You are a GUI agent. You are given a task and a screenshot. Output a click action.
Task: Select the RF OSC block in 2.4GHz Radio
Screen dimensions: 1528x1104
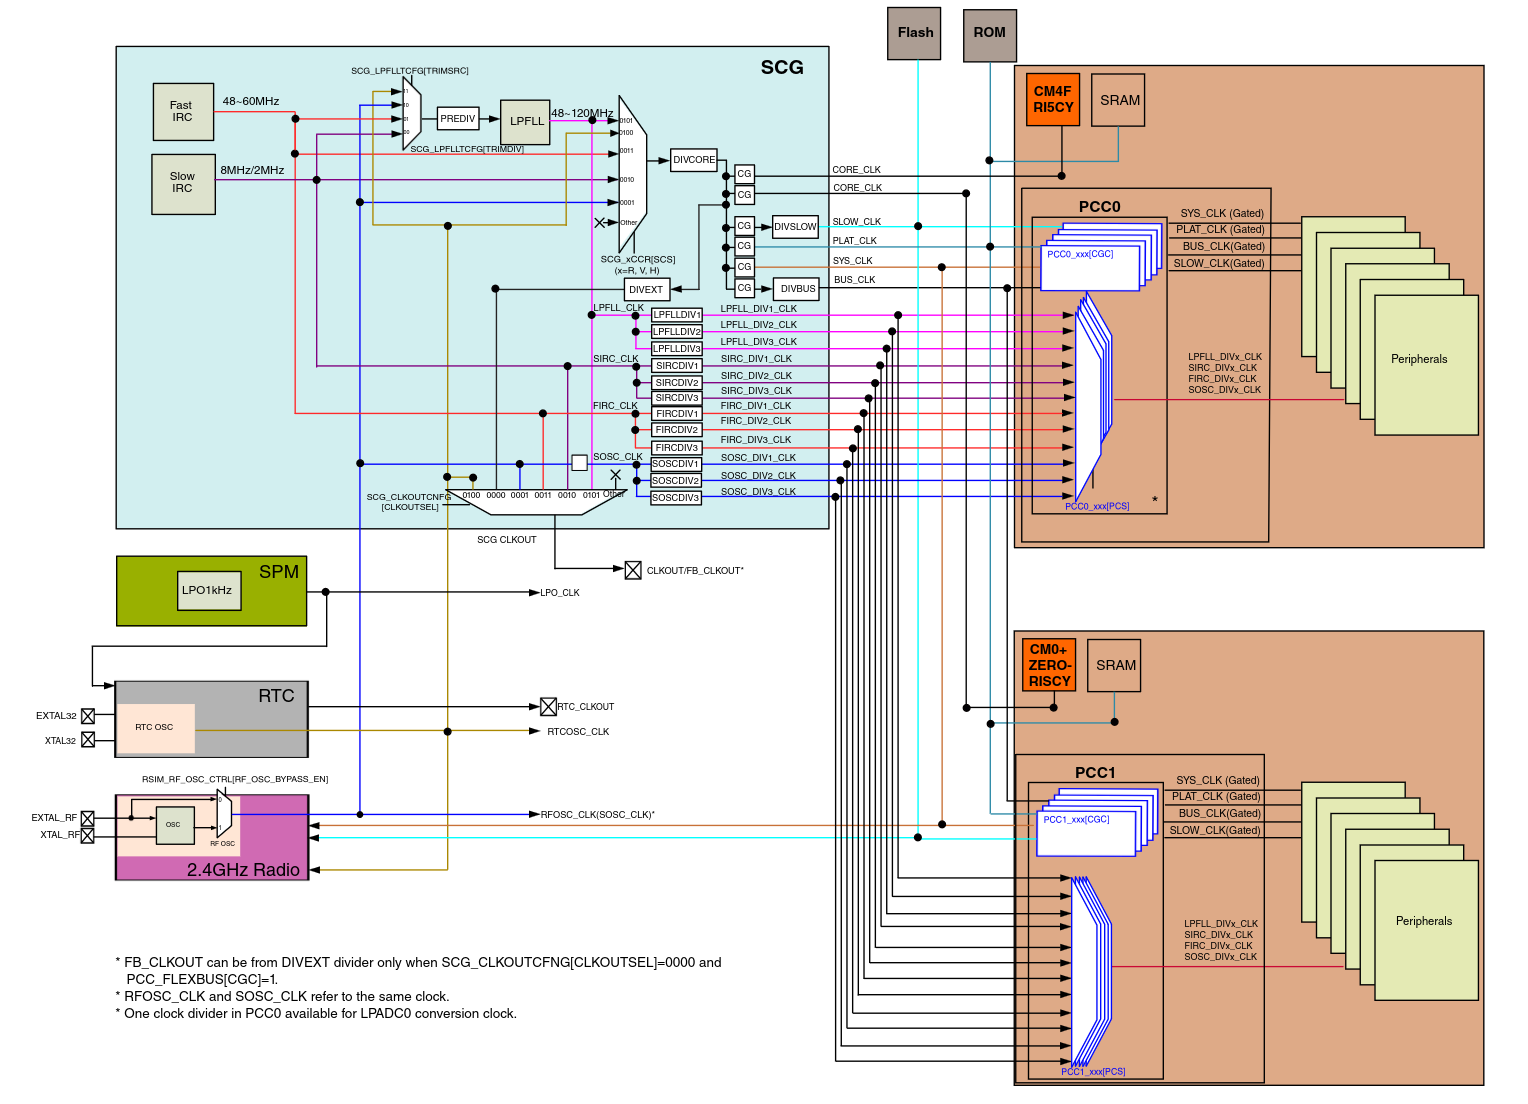point(173,824)
